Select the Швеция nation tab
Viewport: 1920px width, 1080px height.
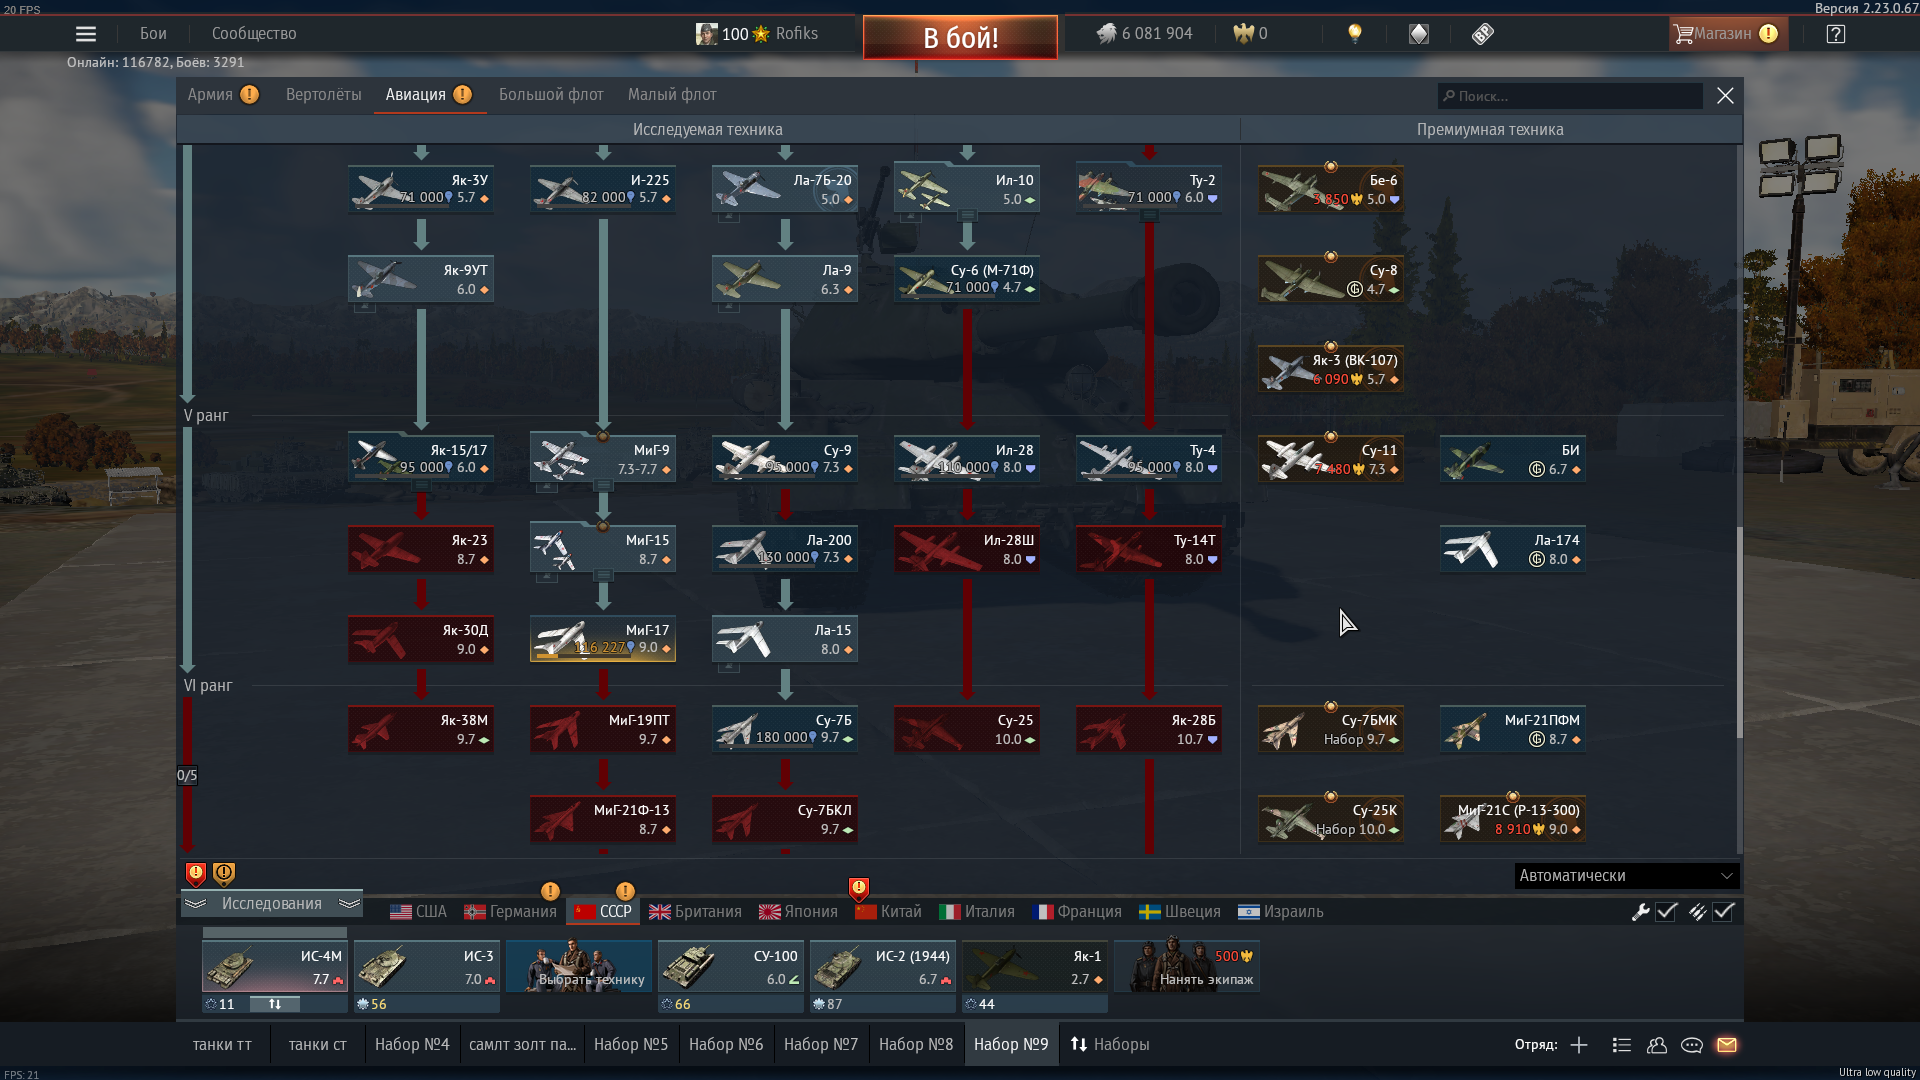click(1180, 912)
